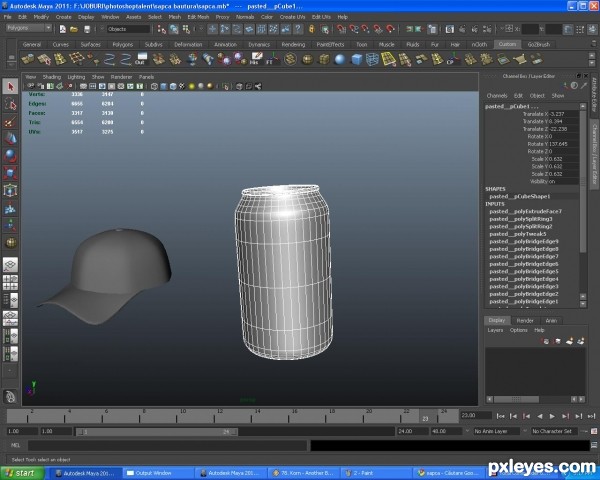Activate the Universal Manipulator tool
This screenshot has height=480, width=600.
point(10,190)
